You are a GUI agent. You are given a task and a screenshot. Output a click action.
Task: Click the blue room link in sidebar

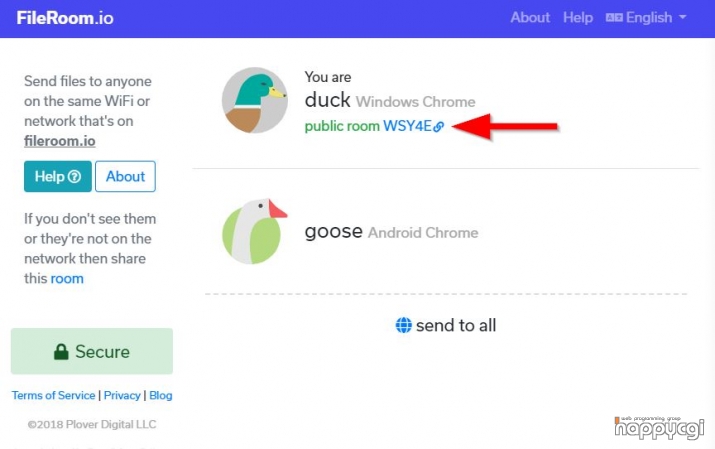(67, 279)
